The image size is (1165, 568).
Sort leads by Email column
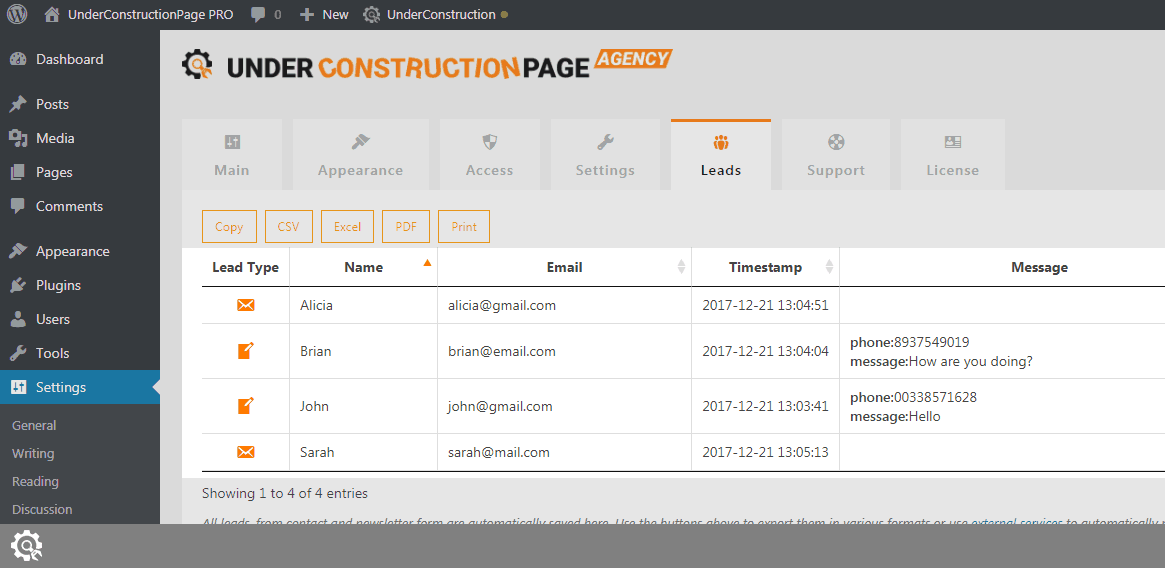[x=564, y=267]
